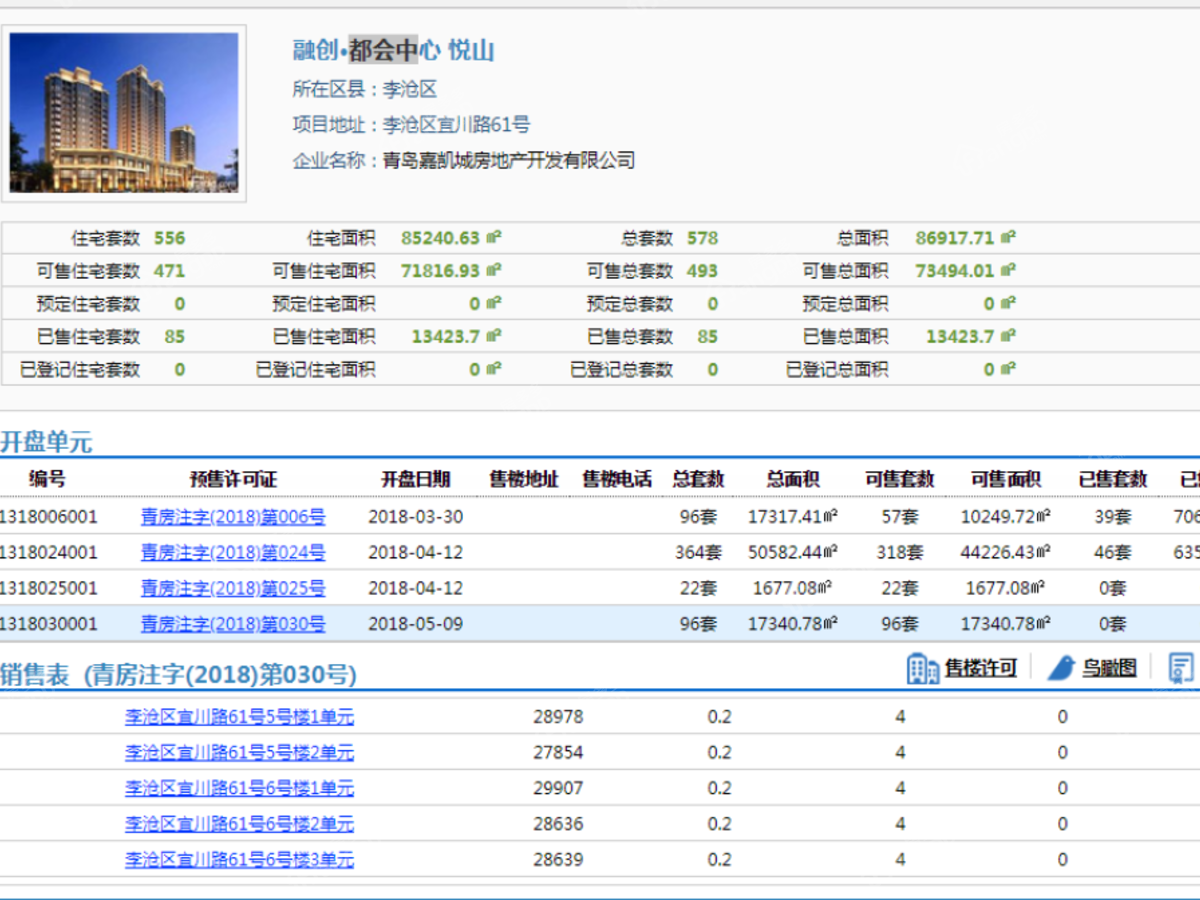Click the value 28639 in sales table
Screen dimensions: 1200x900
click(x=558, y=859)
